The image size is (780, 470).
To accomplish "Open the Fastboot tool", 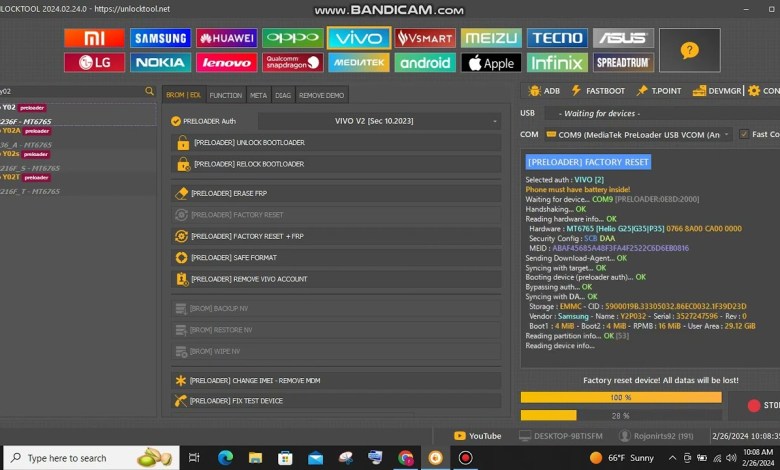I will tap(598, 91).
